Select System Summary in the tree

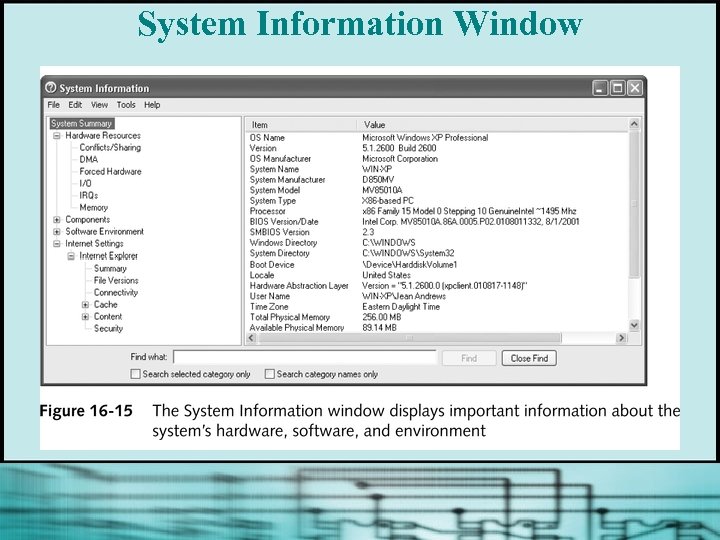[81, 124]
